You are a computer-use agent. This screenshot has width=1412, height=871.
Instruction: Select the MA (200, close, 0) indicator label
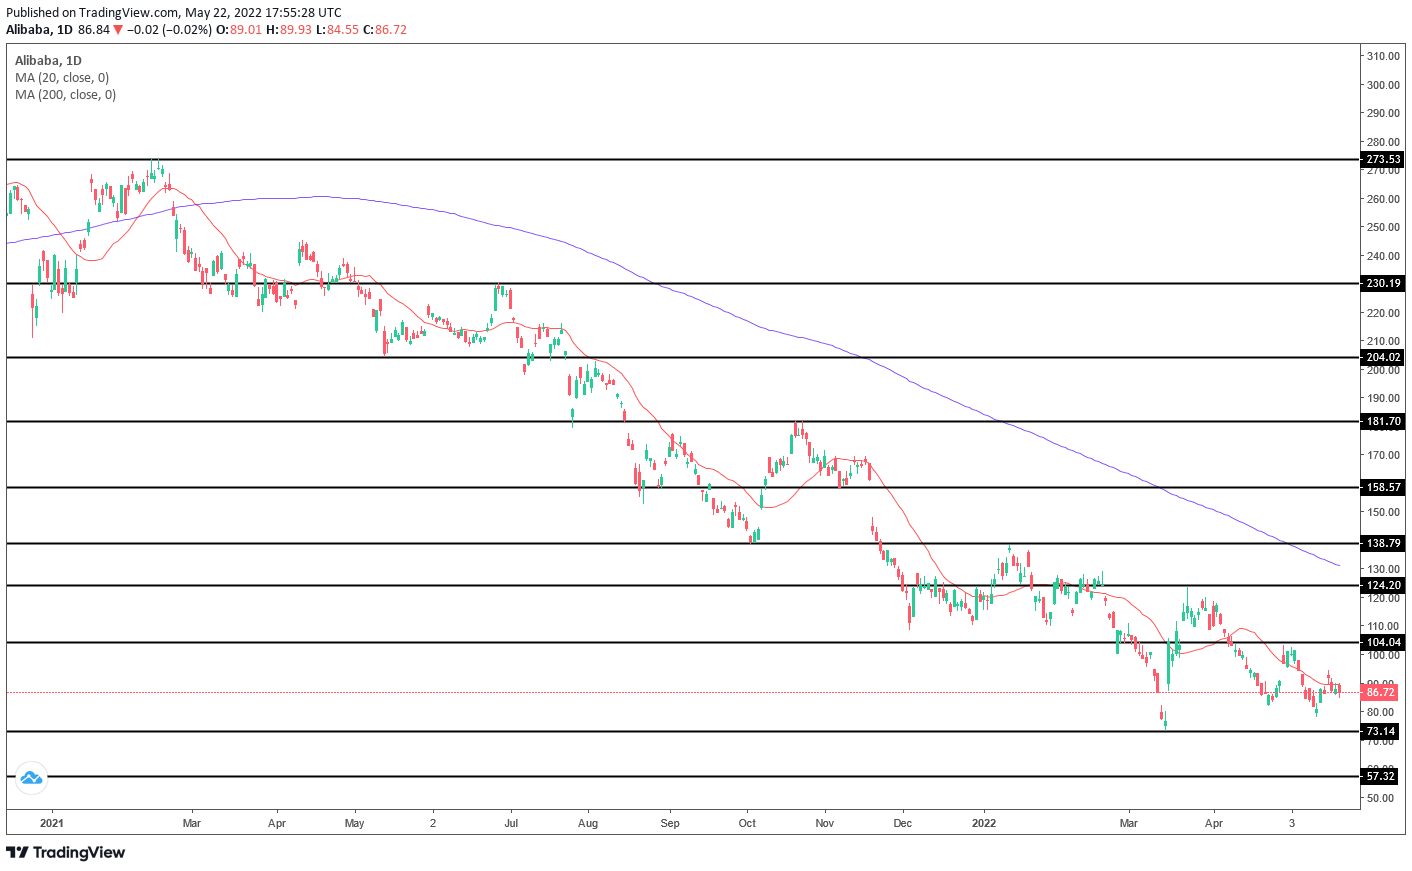(65, 95)
